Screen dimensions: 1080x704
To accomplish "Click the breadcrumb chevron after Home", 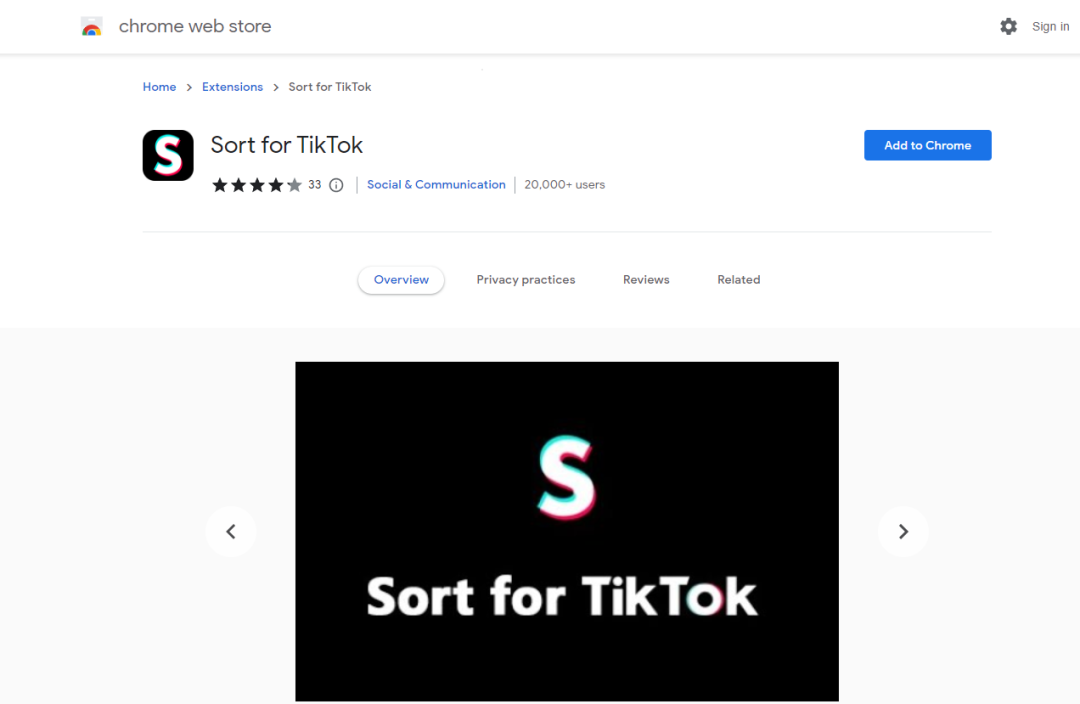I will [189, 87].
